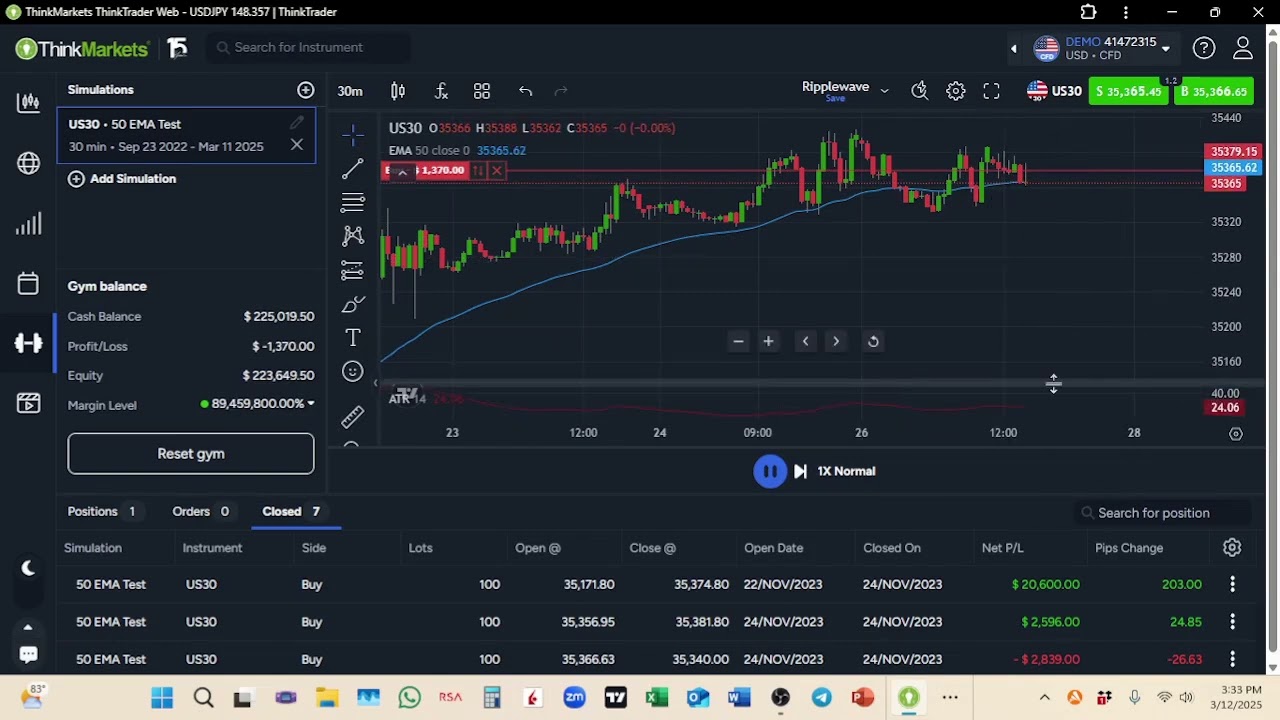Select the Text annotation tool
The height and width of the screenshot is (720, 1280).
353,338
